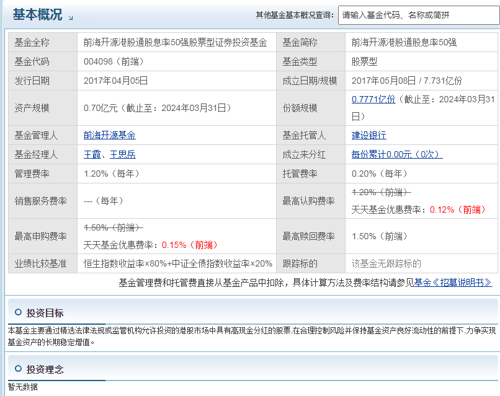Click the 跟踪标的 row label
This screenshot has height=396, width=500.
click(300, 264)
